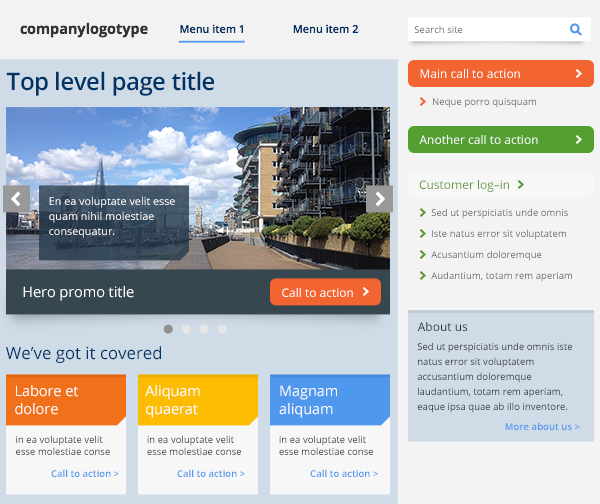Open the More about us link
The height and width of the screenshot is (504, 600).
pyautogui.click(x=542, y=426)
